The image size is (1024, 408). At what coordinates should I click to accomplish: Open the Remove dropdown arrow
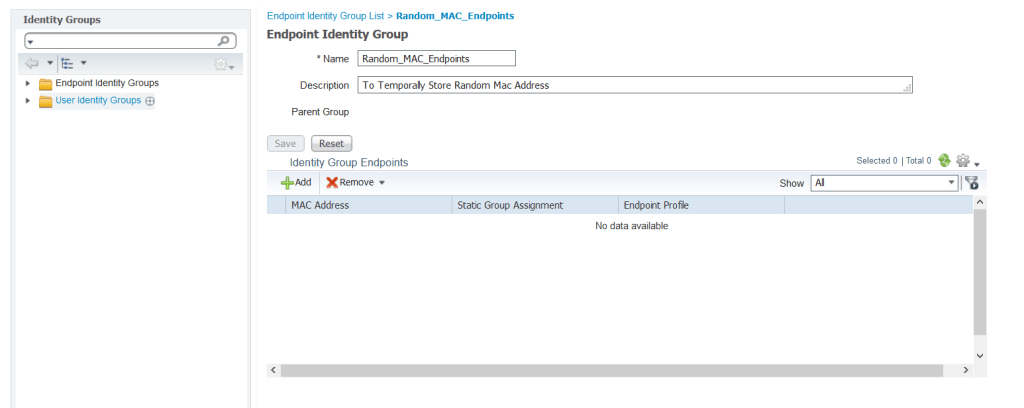pyautogui.click(x=381, y=183)
